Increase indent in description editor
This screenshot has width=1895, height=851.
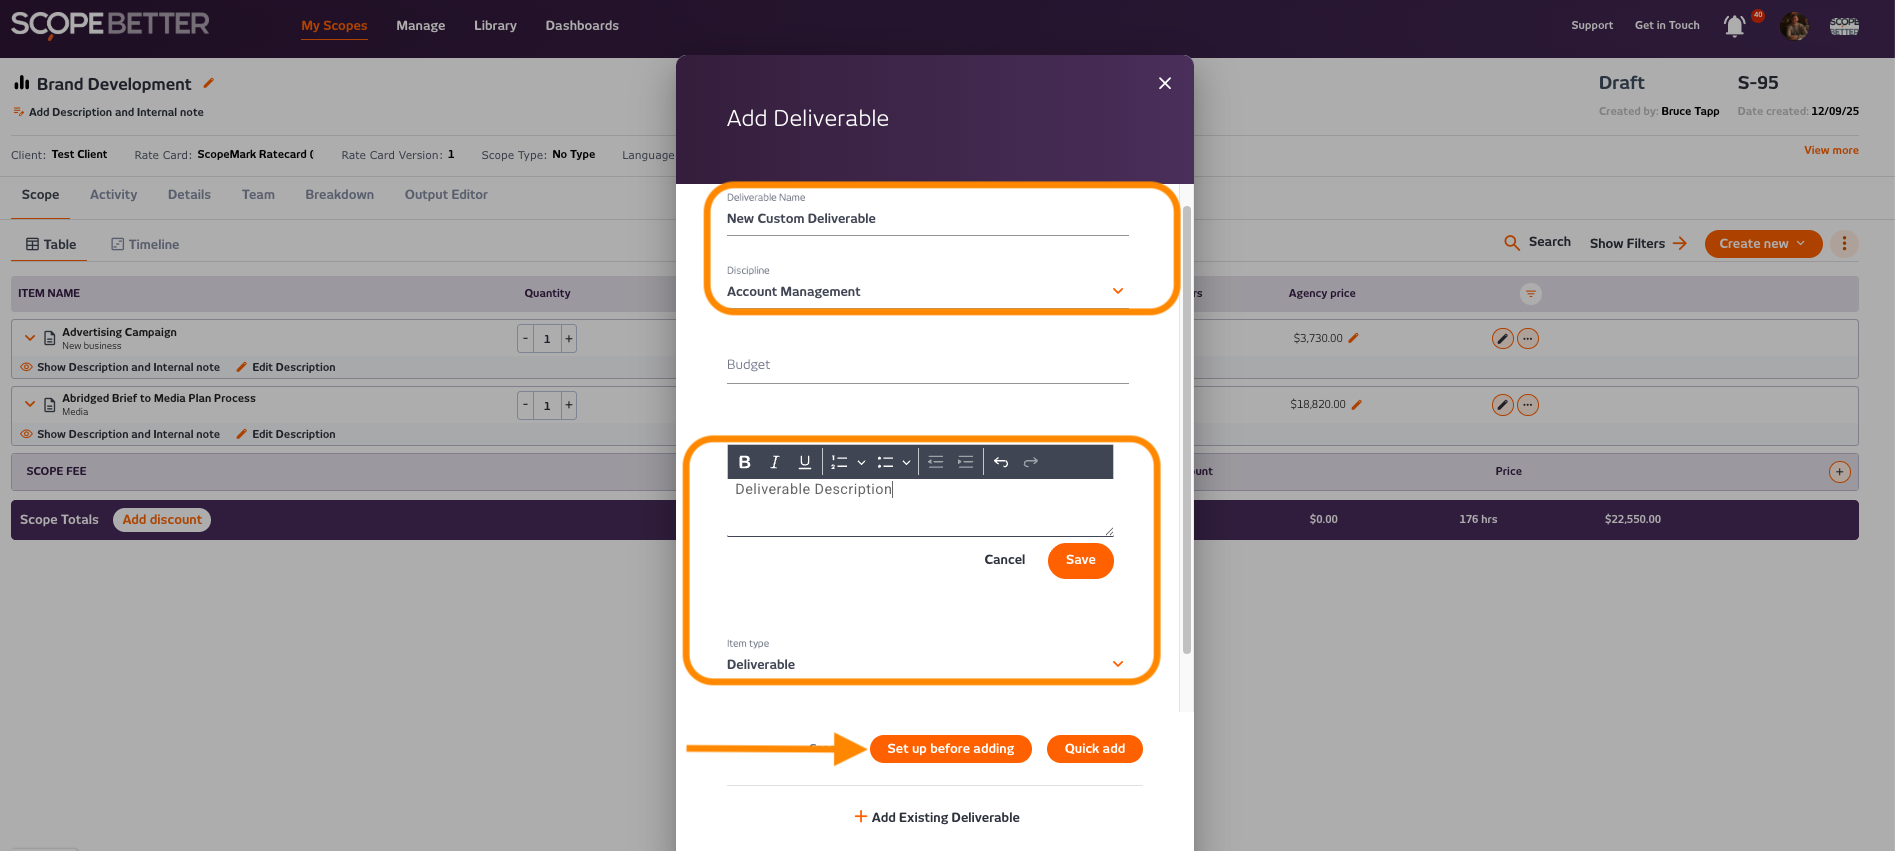tap(965, 462)
